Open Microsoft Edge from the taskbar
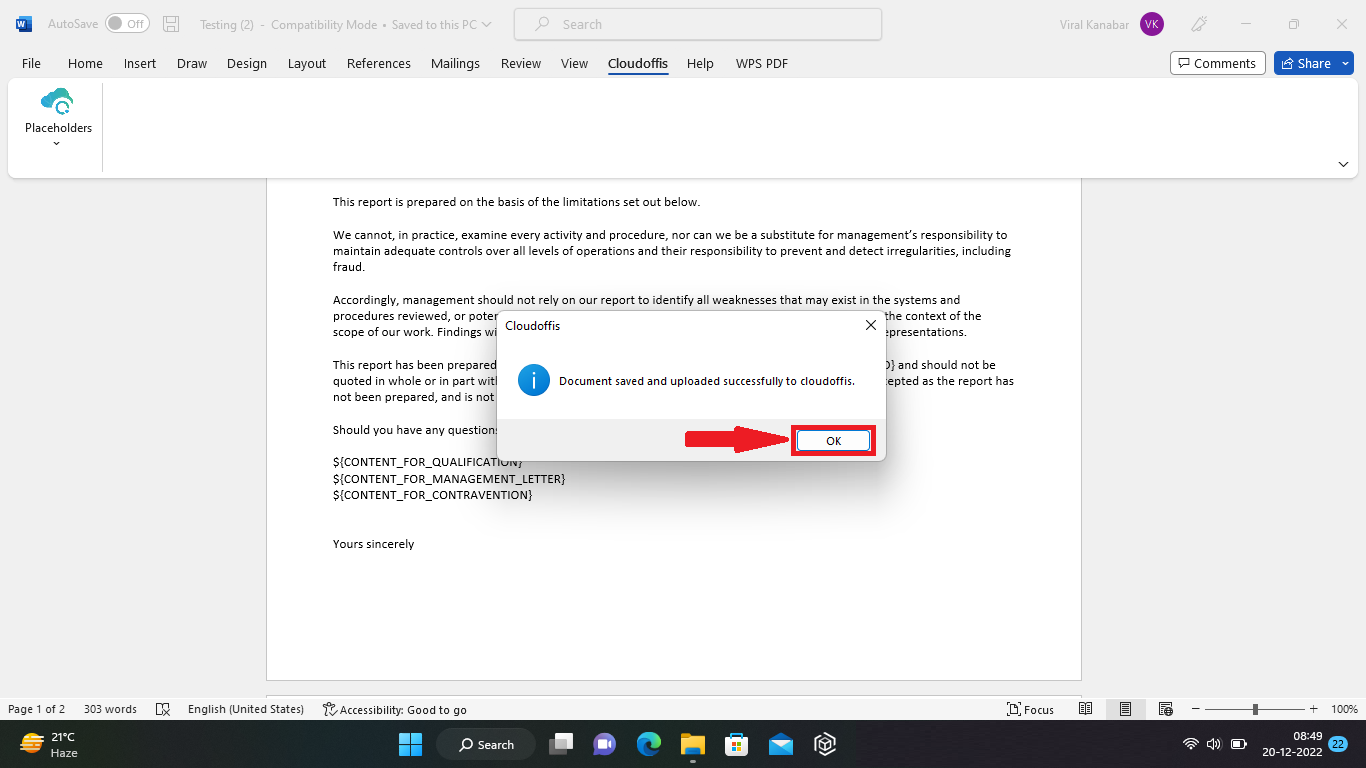1366x768 pixels. pyautogui.click(x=649, y=744)
